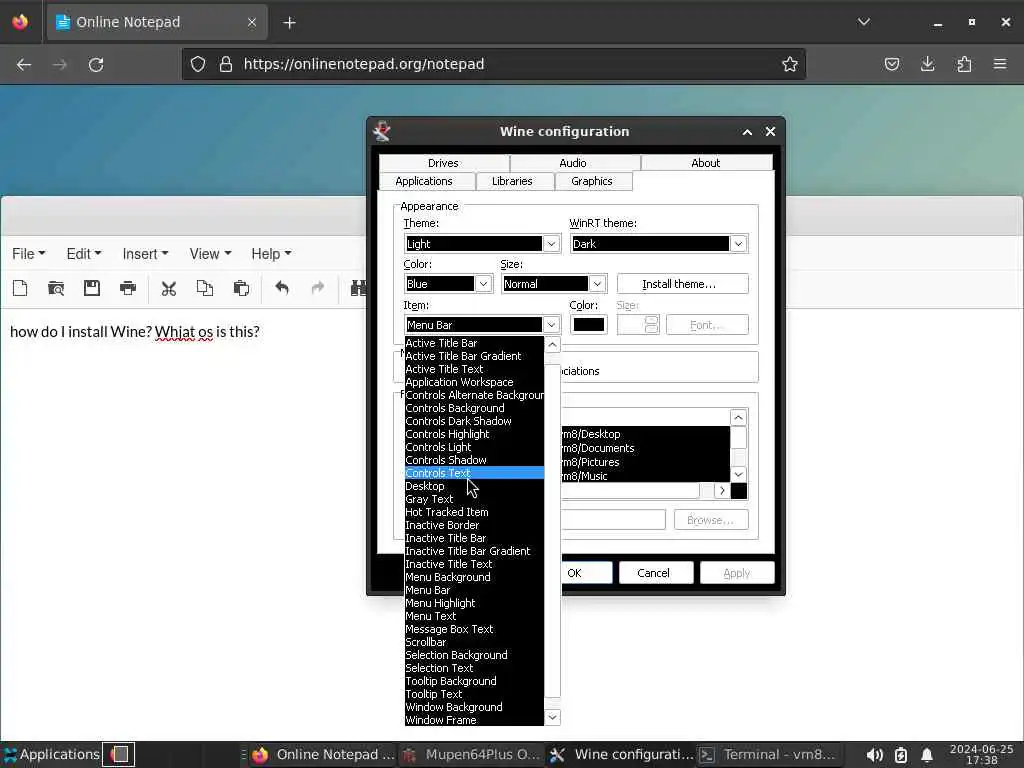The height and width of the screenshot is (768, 1024).
Task: Select Menu Highlight in item list
Action: point(474,603)
